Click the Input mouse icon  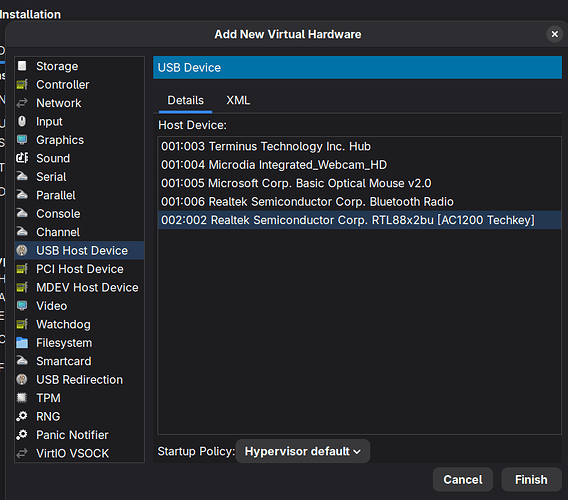(22, 121)
